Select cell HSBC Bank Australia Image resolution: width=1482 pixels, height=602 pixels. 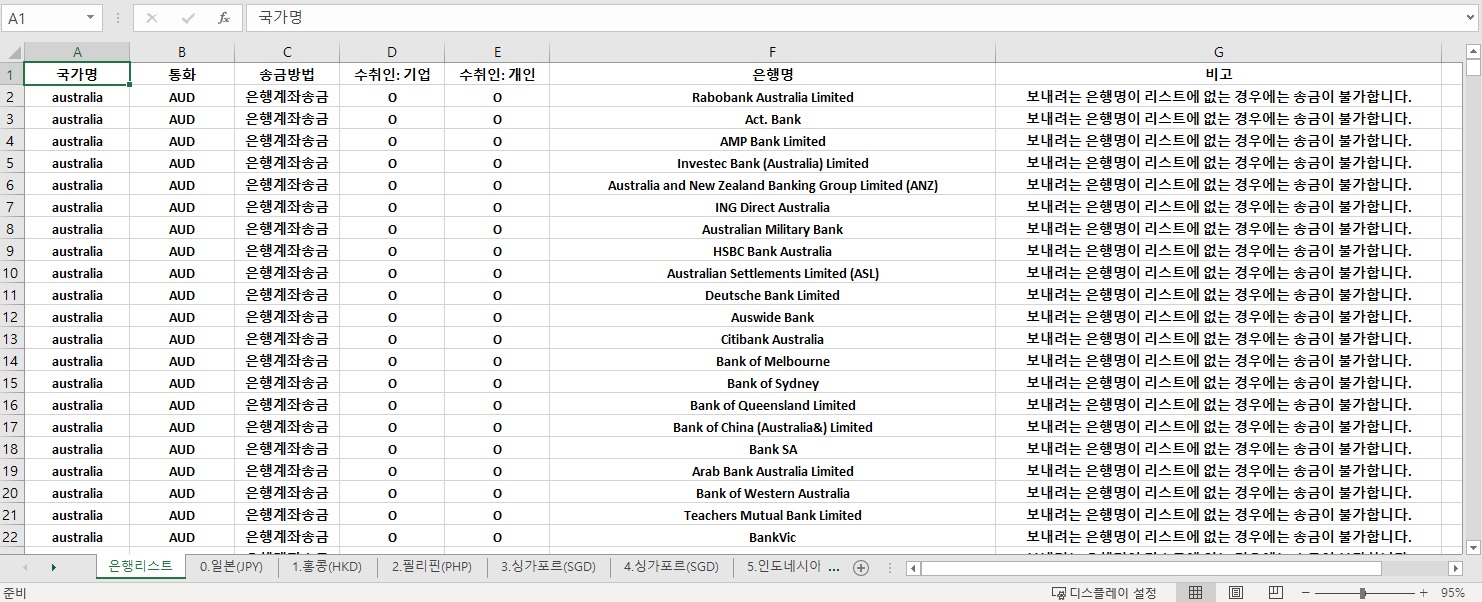pyautogui.click(x=773, y=251)
